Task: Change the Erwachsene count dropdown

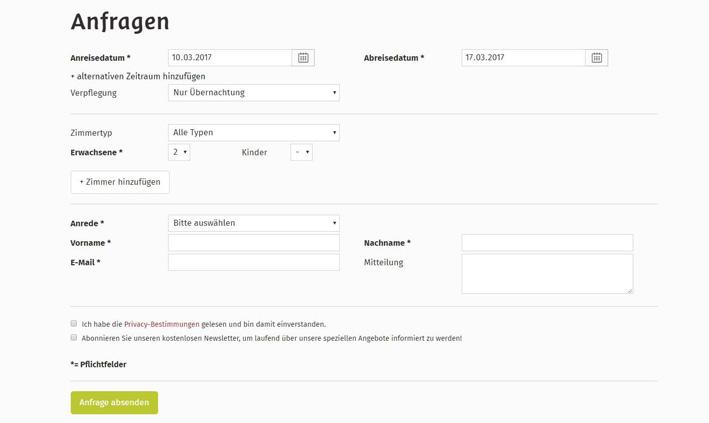Action: tap(179, 152)
